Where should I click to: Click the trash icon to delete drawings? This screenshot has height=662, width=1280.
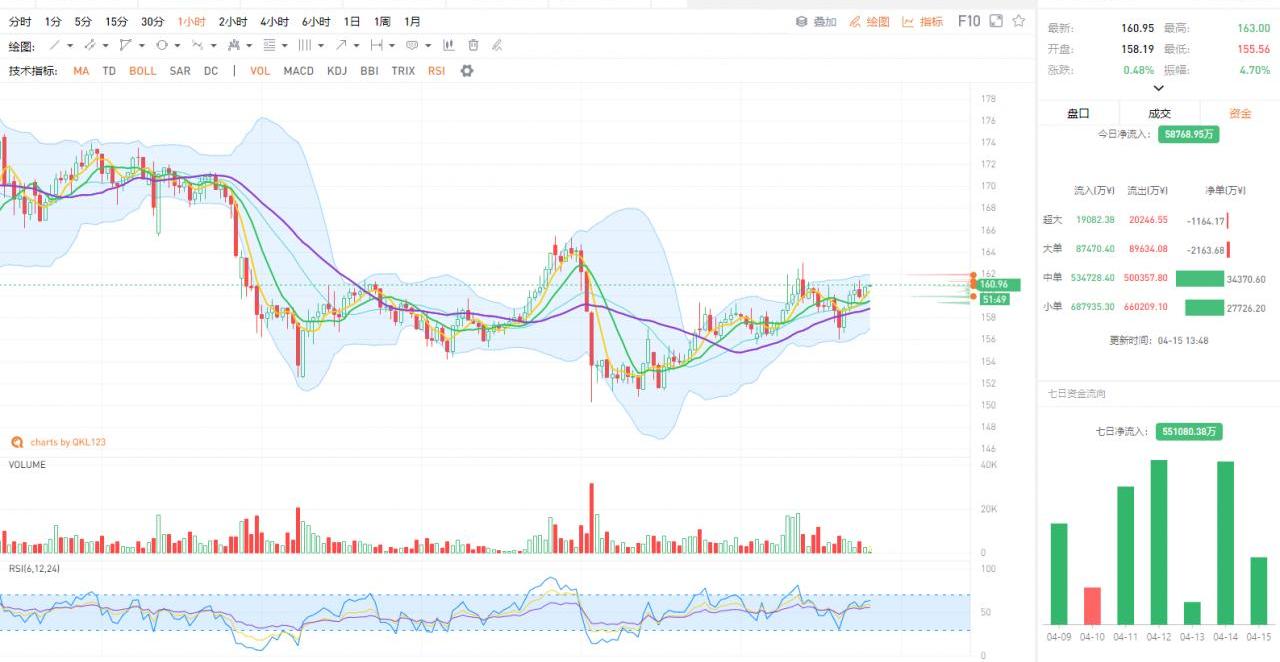(x=473, y=45)
